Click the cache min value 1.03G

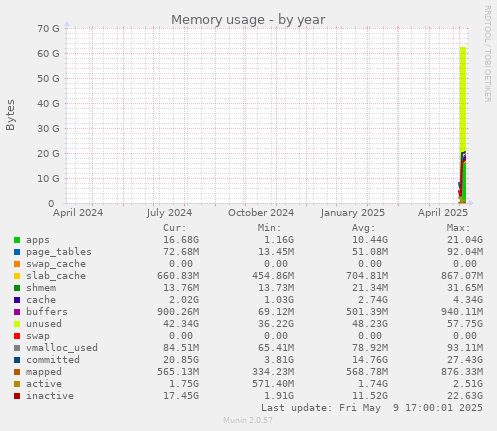[279, 300]
